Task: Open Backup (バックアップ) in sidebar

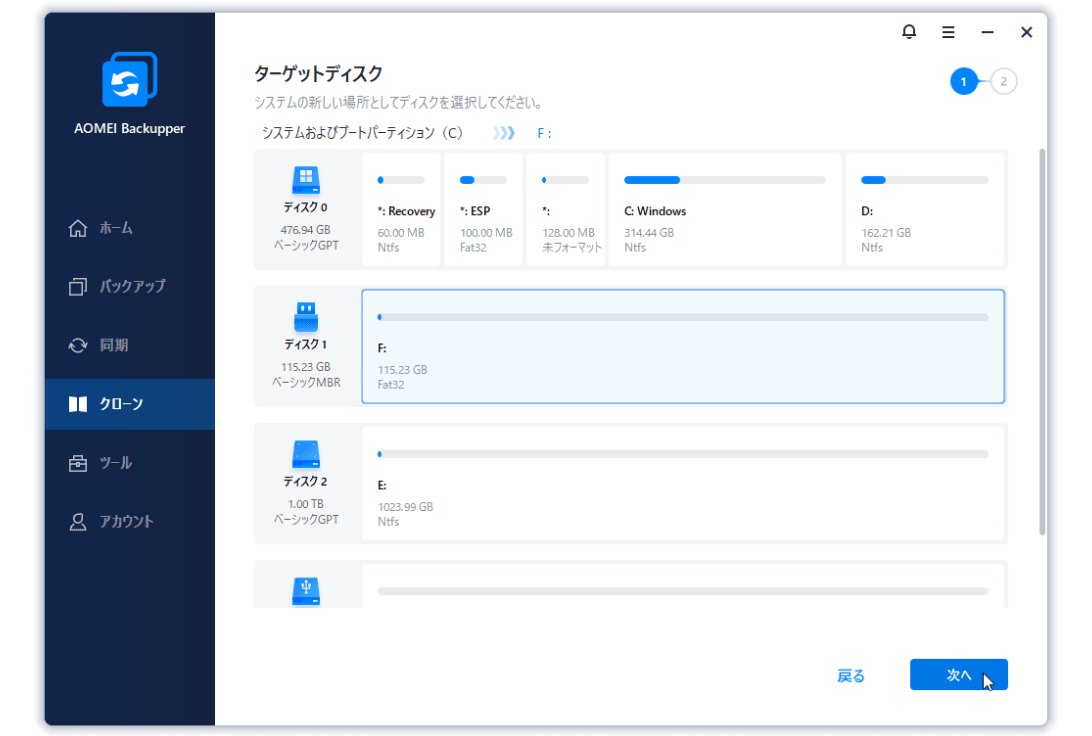Action: click(x=130, y=287)
